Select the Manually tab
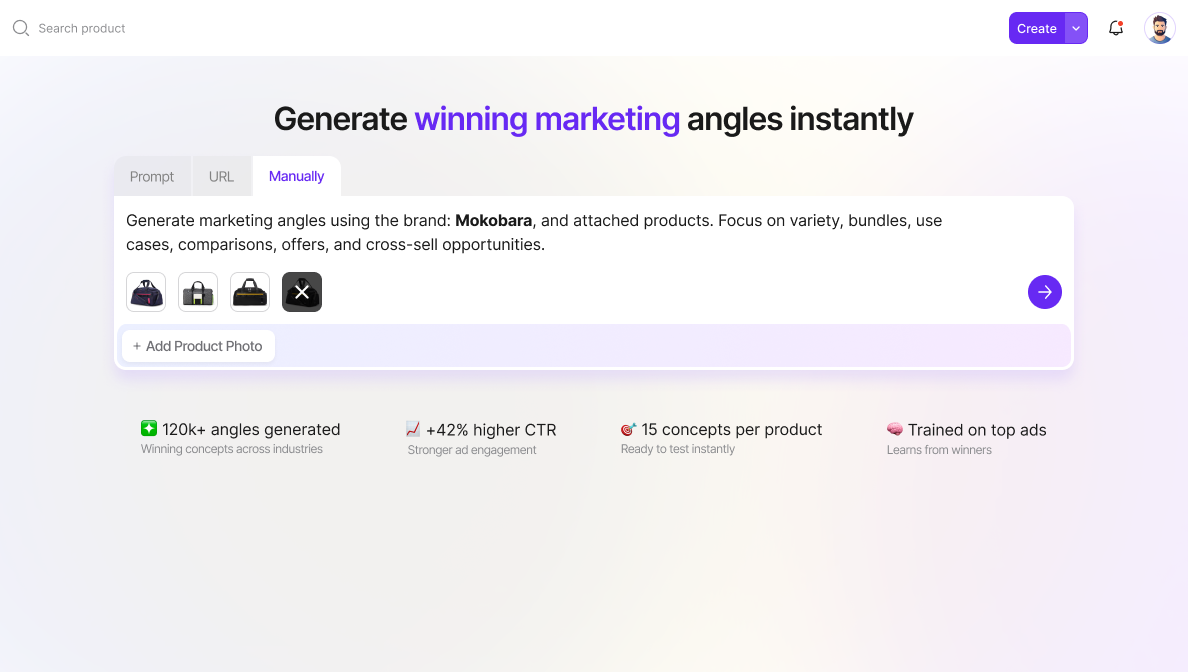The width and height of the screenshot is (1188, 672). point(296,177)
